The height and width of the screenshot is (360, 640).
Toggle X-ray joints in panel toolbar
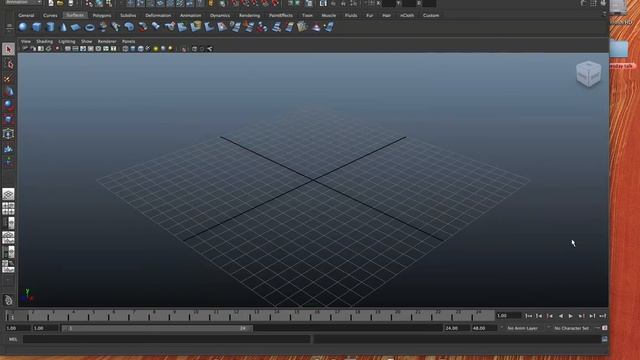(x=209, y=49)
